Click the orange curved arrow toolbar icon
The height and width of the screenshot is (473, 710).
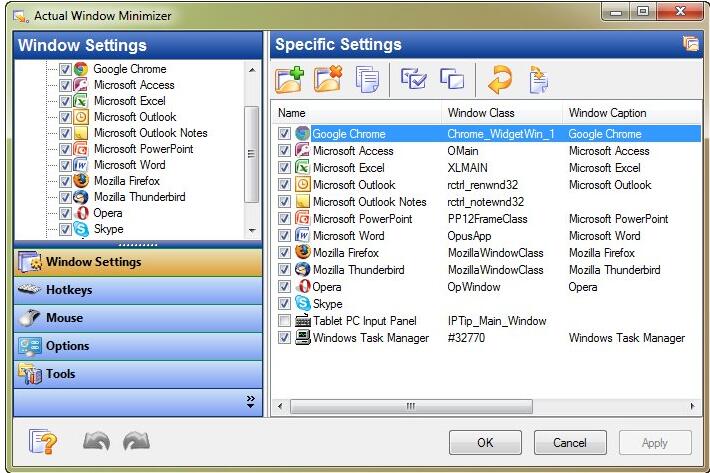[500, 79]
